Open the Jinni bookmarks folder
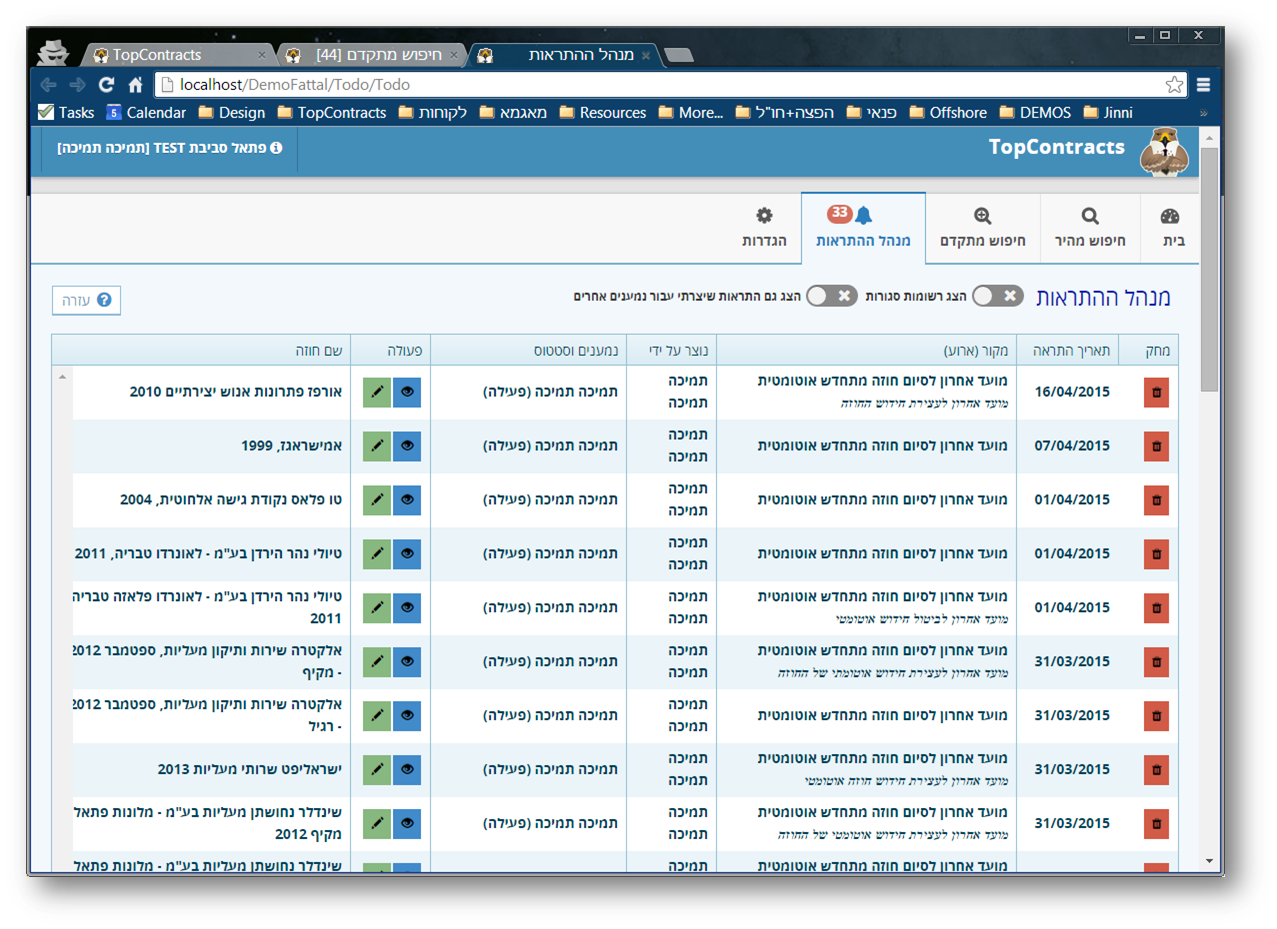Viewport: 1277px width, 929px height. [1108, 112]
